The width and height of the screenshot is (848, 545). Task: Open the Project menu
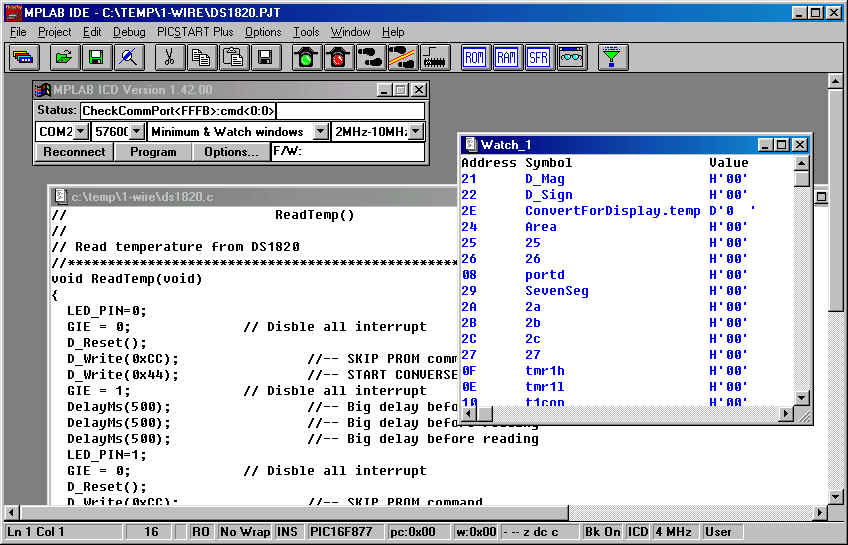[x=54, y=32]
